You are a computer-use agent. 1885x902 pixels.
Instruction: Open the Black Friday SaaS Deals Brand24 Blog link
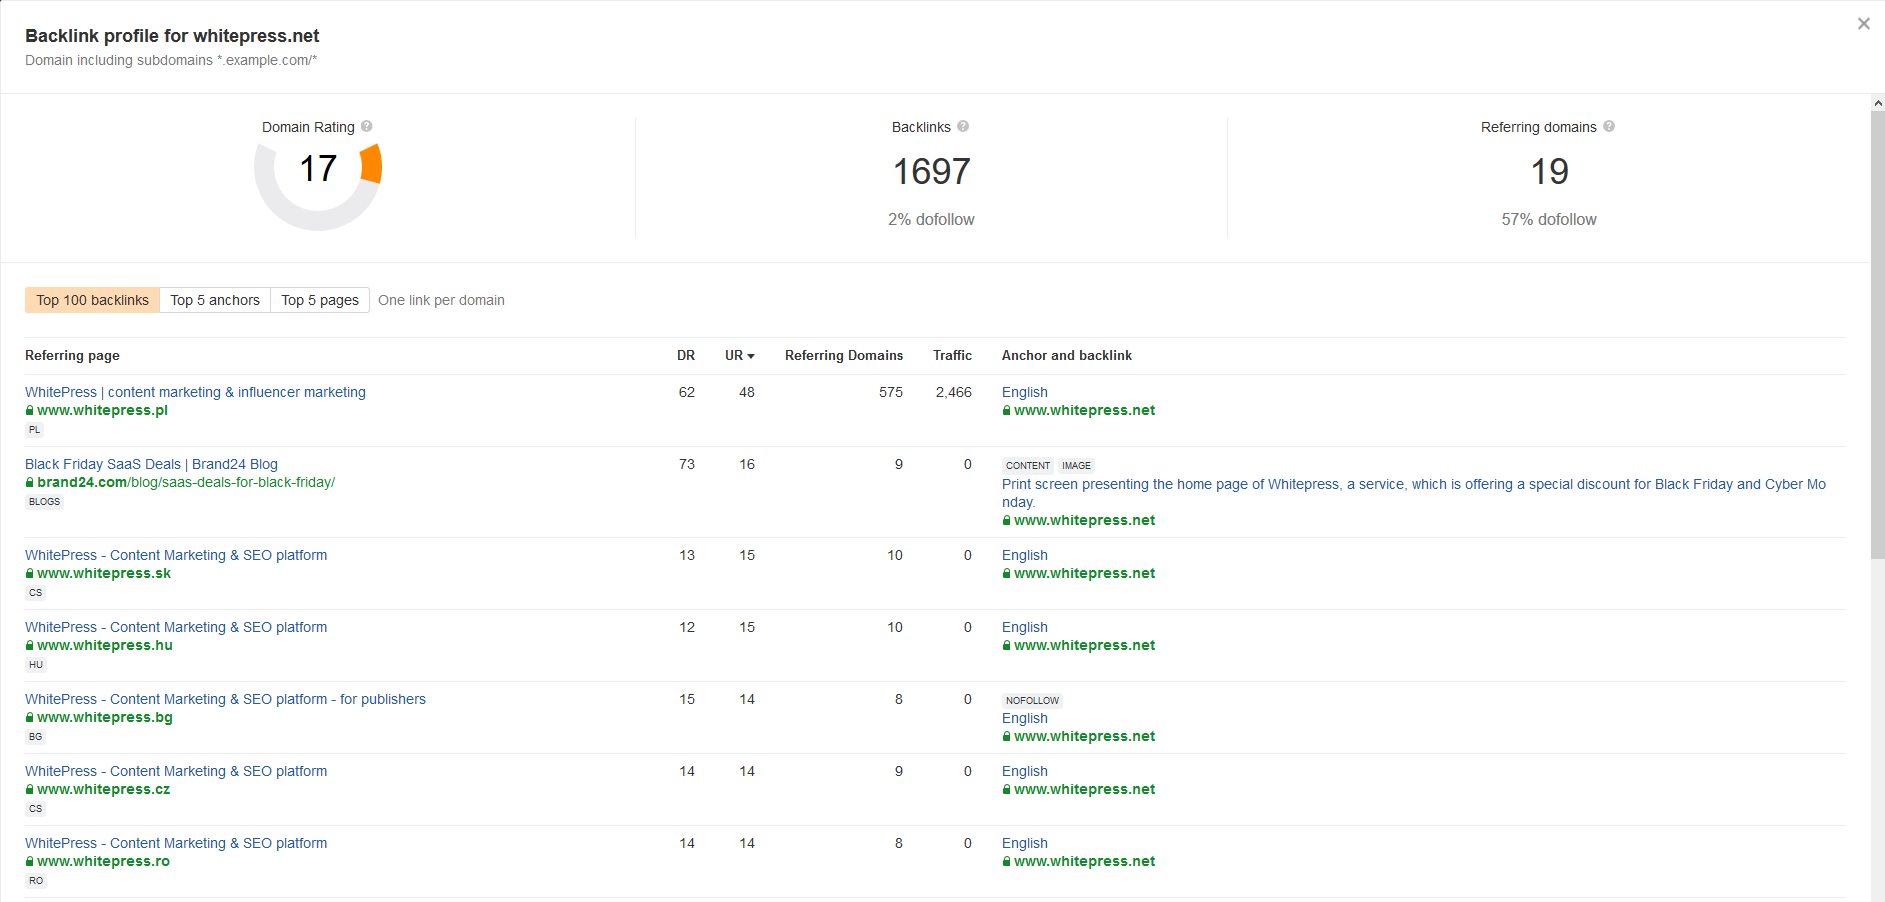pos(151,464)
